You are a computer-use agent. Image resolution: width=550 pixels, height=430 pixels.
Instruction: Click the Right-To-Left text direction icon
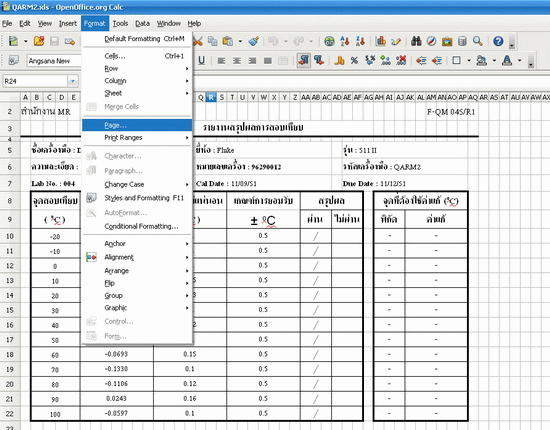pyautogui.click(x=319, y=60)
